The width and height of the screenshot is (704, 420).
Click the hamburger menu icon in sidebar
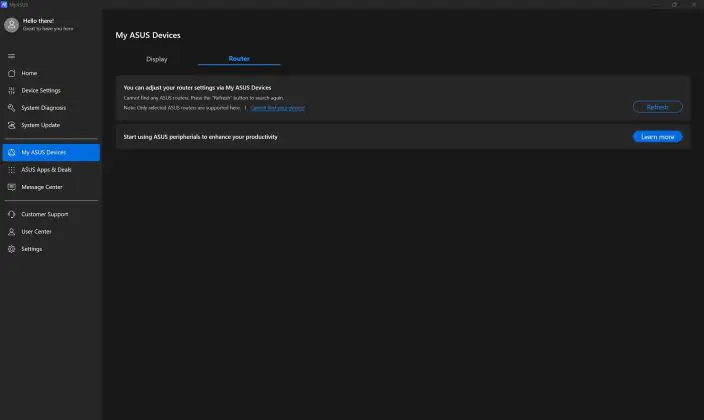tap(12, 56)
